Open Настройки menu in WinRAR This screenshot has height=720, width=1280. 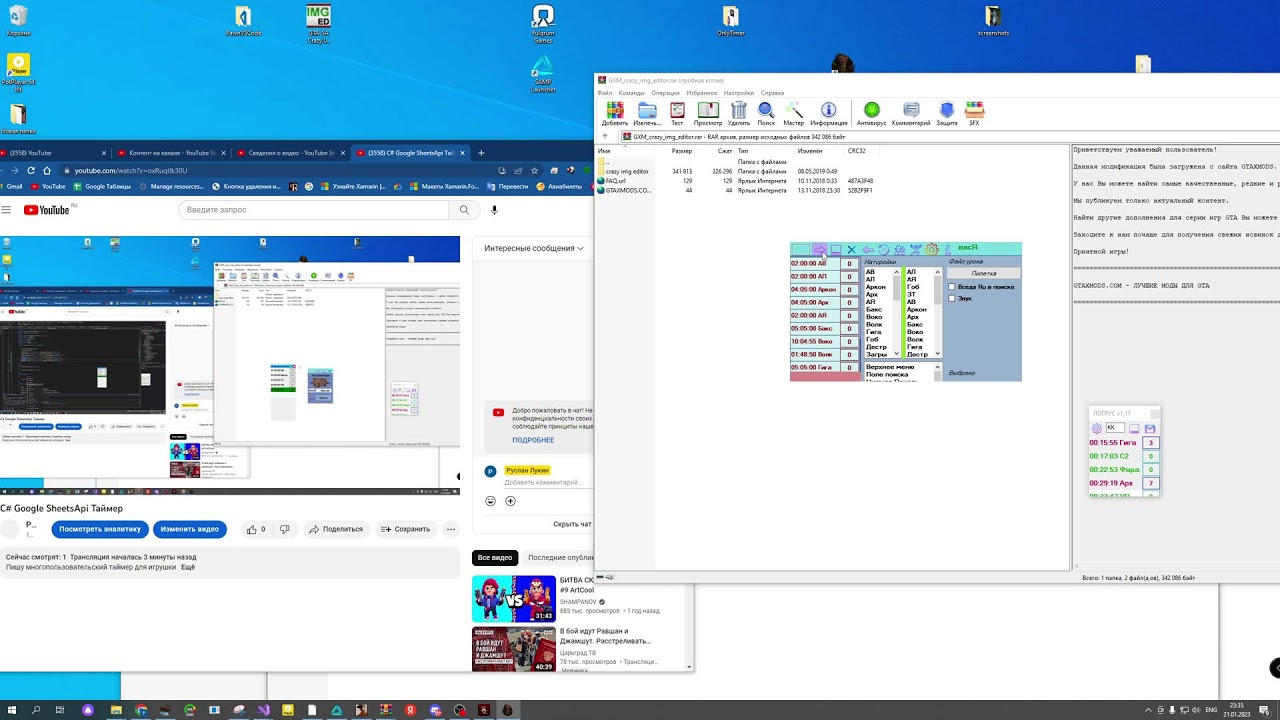click(x=739, y=93)
